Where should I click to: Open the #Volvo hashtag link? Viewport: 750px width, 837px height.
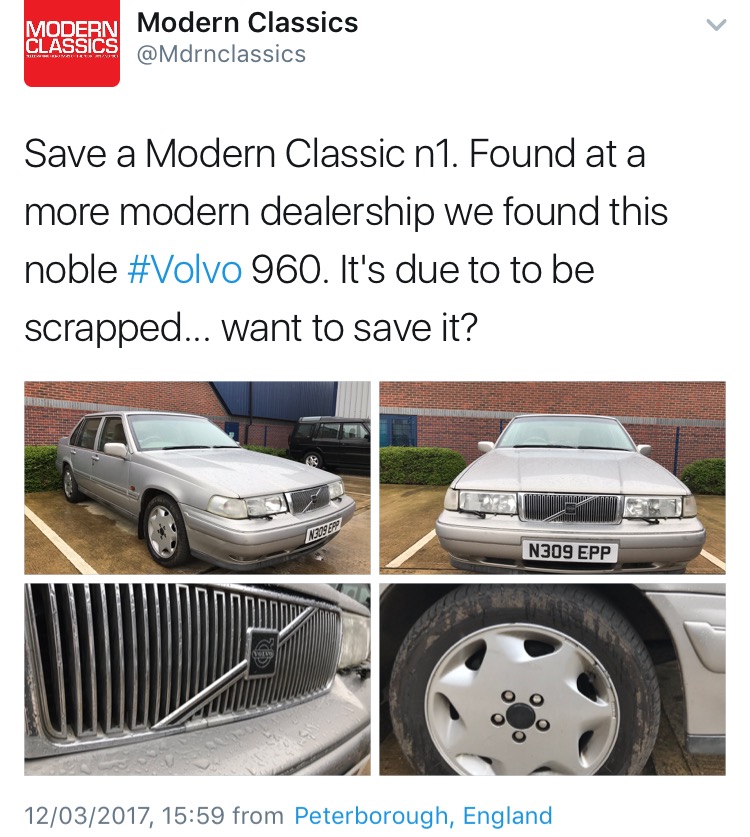tap(185, 269)
